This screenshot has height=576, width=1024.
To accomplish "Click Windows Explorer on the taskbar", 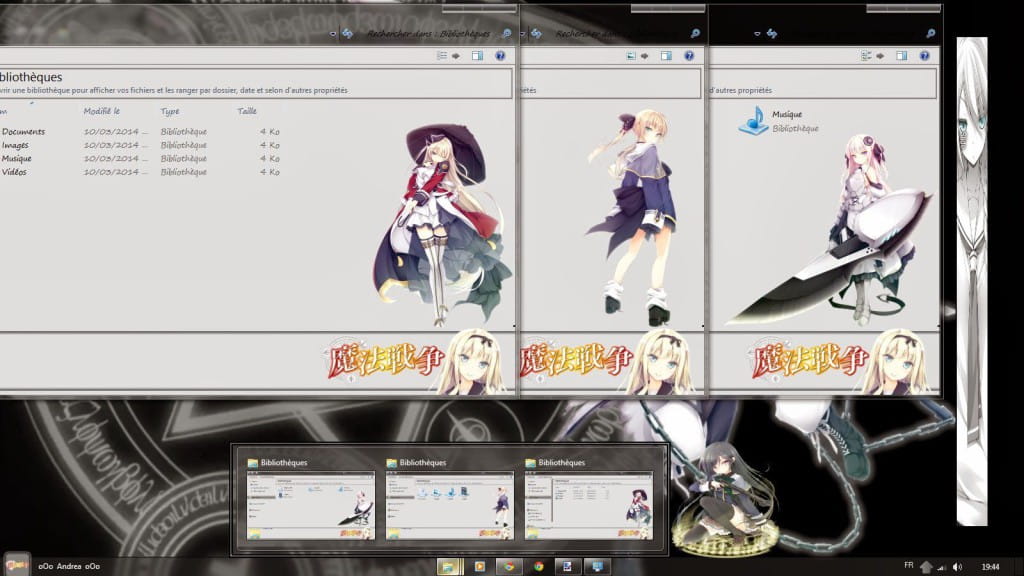I will click(x=446, y=565).
